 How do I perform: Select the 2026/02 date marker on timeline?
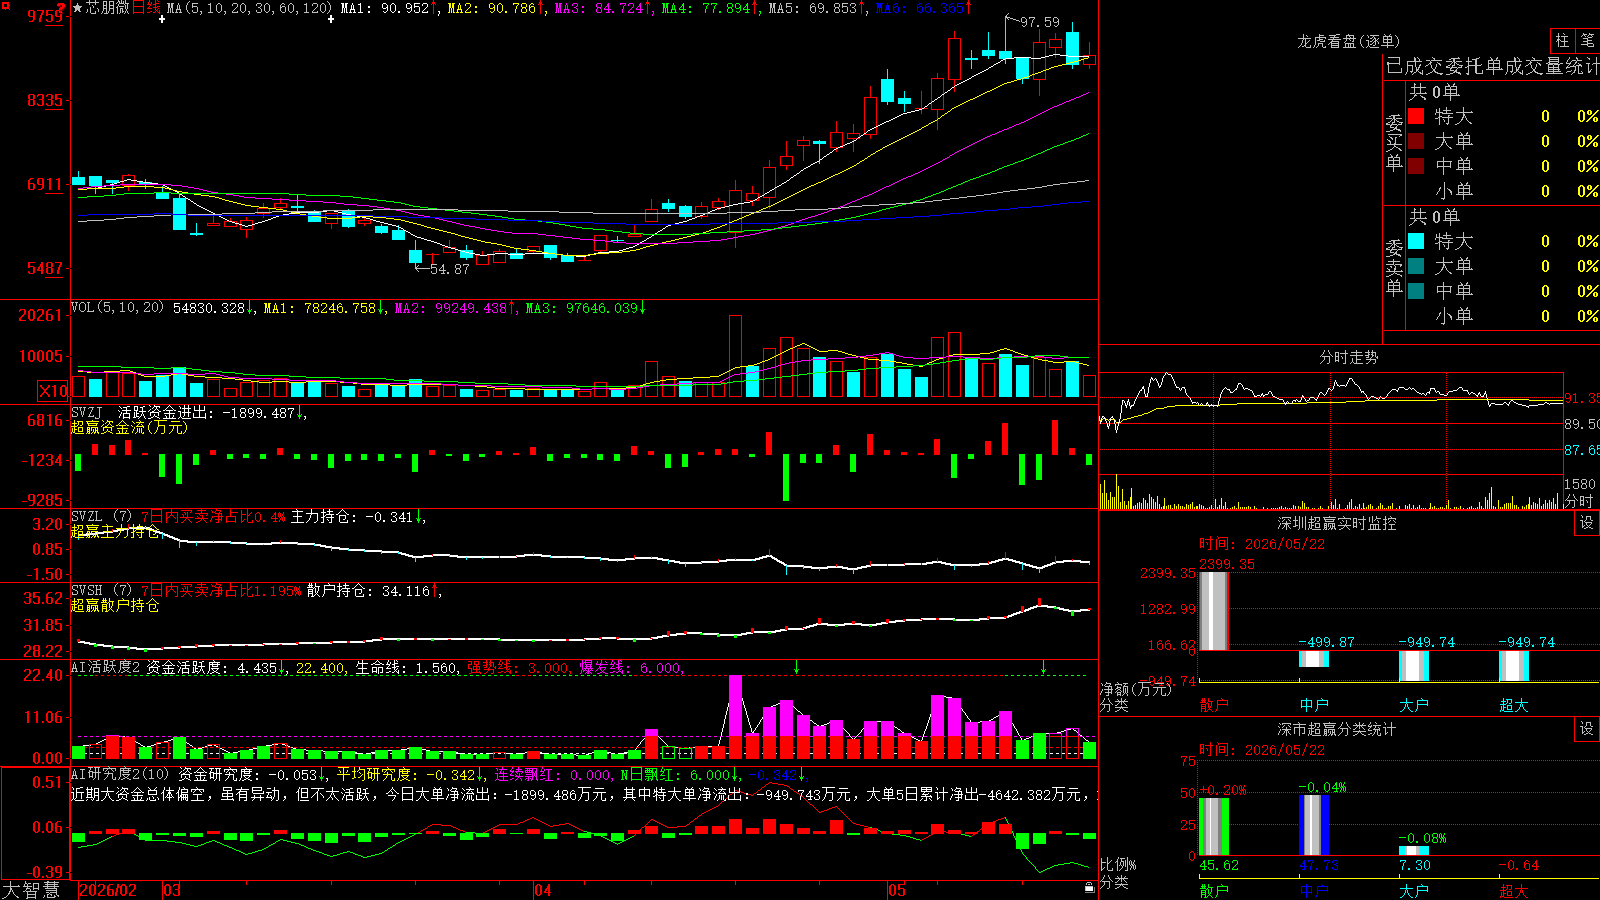coord(108,890)
